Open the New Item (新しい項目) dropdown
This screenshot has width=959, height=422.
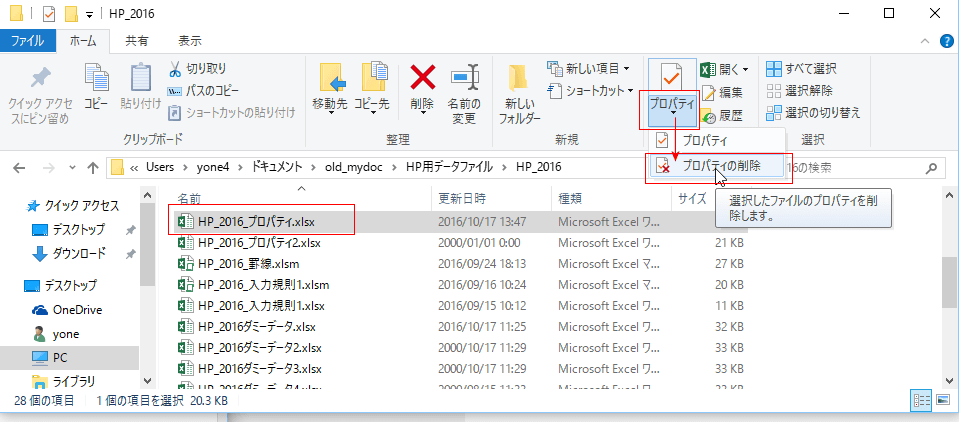point(588,68)
